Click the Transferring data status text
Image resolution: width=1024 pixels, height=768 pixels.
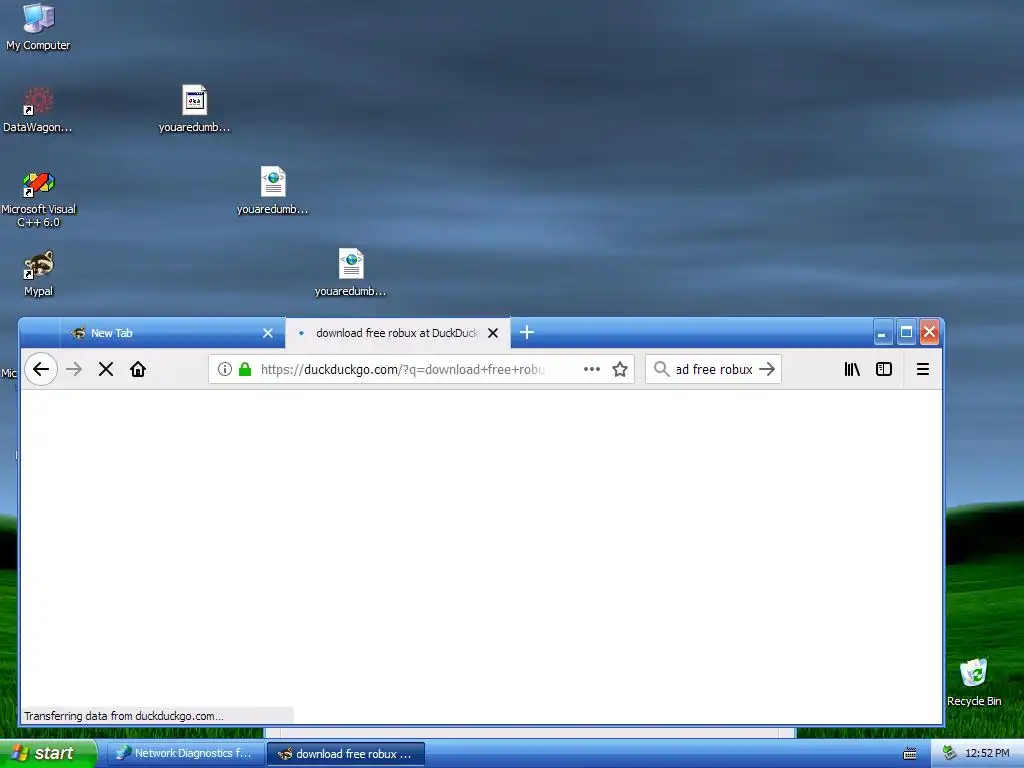[124, 716]
